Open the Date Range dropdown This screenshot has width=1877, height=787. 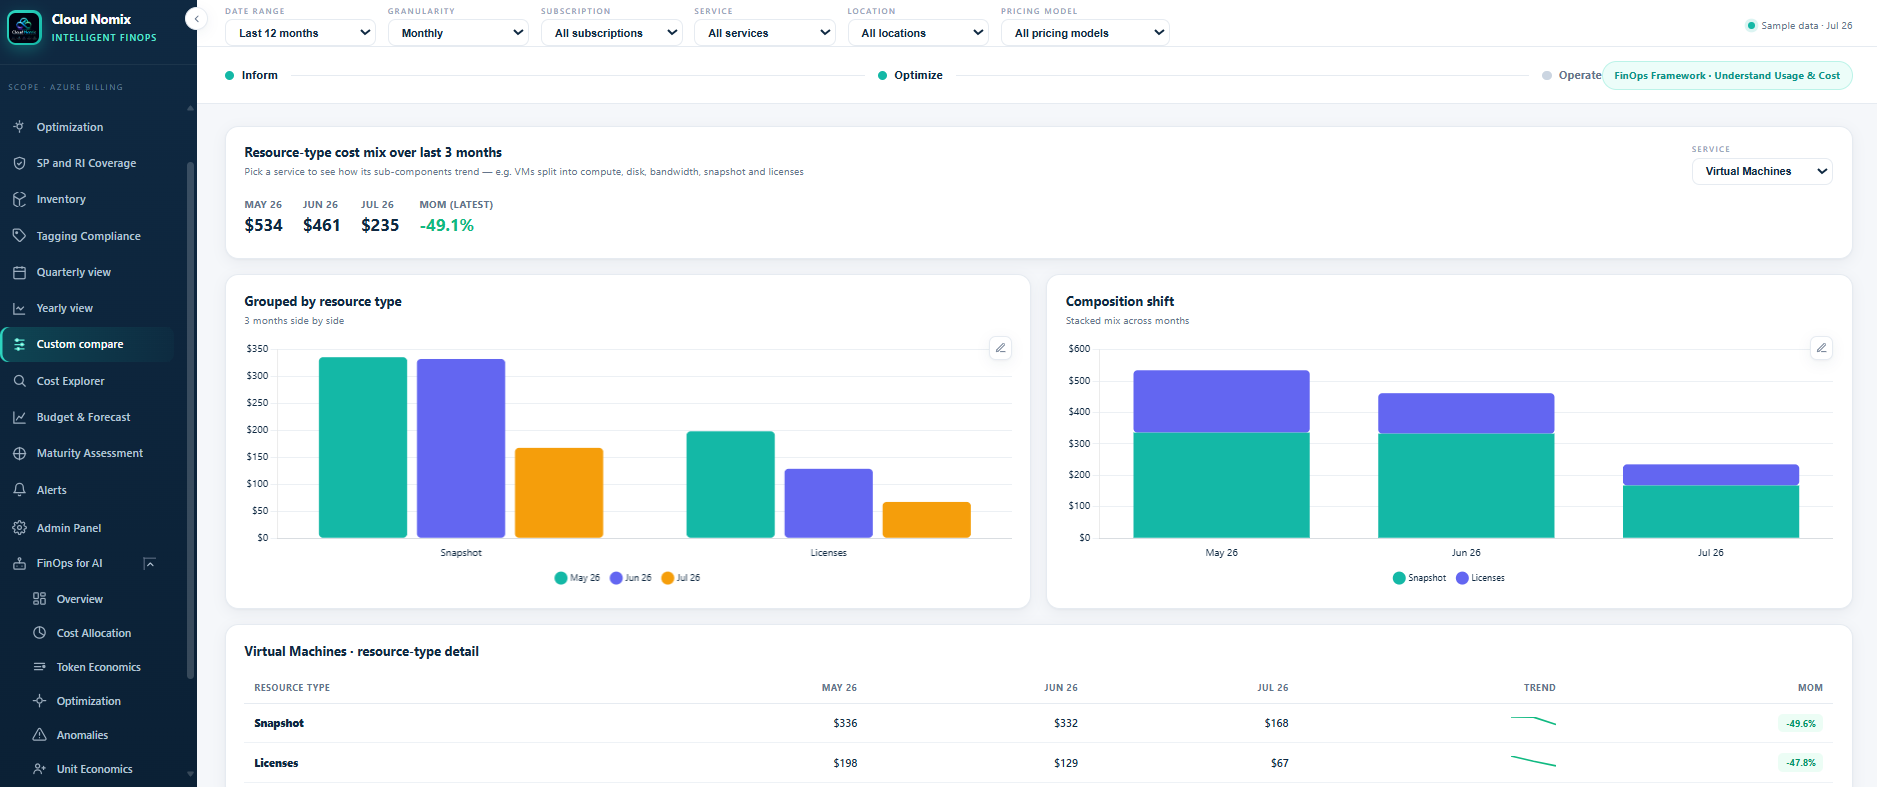300,33
